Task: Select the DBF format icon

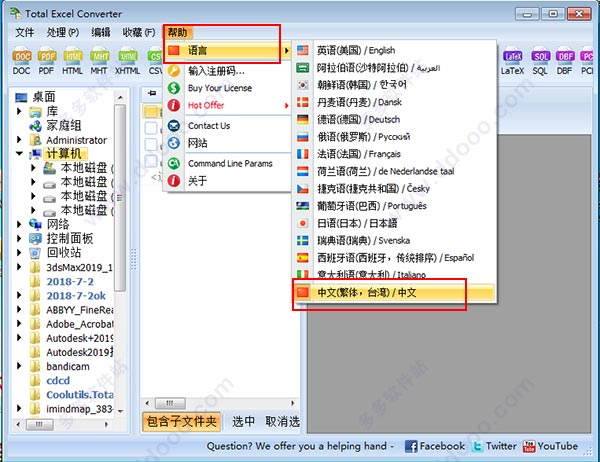Action: (x=565, y=56)
